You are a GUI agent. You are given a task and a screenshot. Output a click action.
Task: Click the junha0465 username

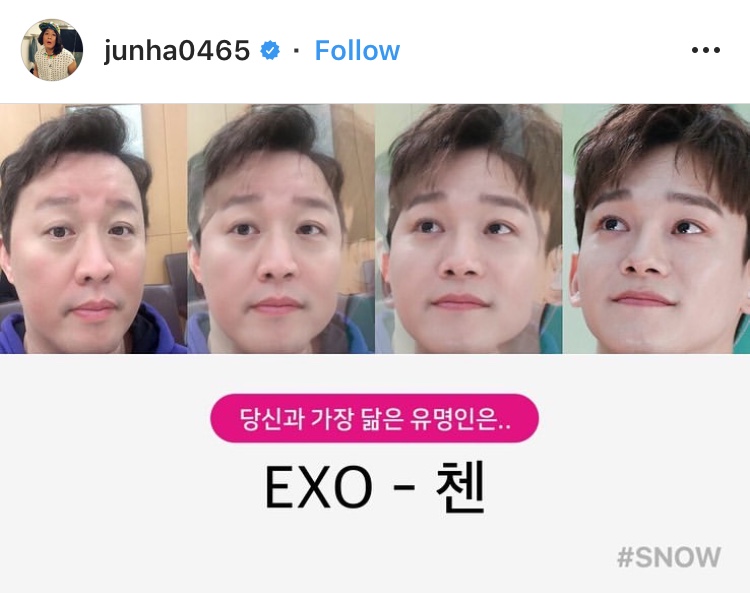[x=176, y=50]
